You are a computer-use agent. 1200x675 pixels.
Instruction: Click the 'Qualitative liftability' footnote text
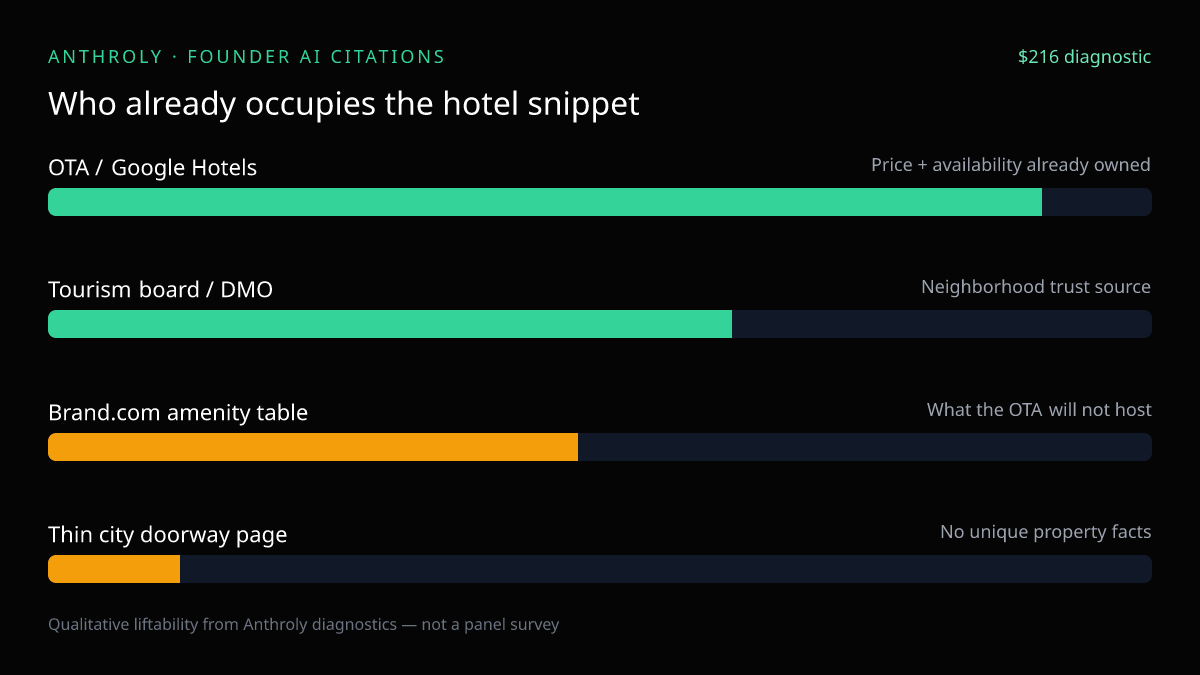(304, 624)
